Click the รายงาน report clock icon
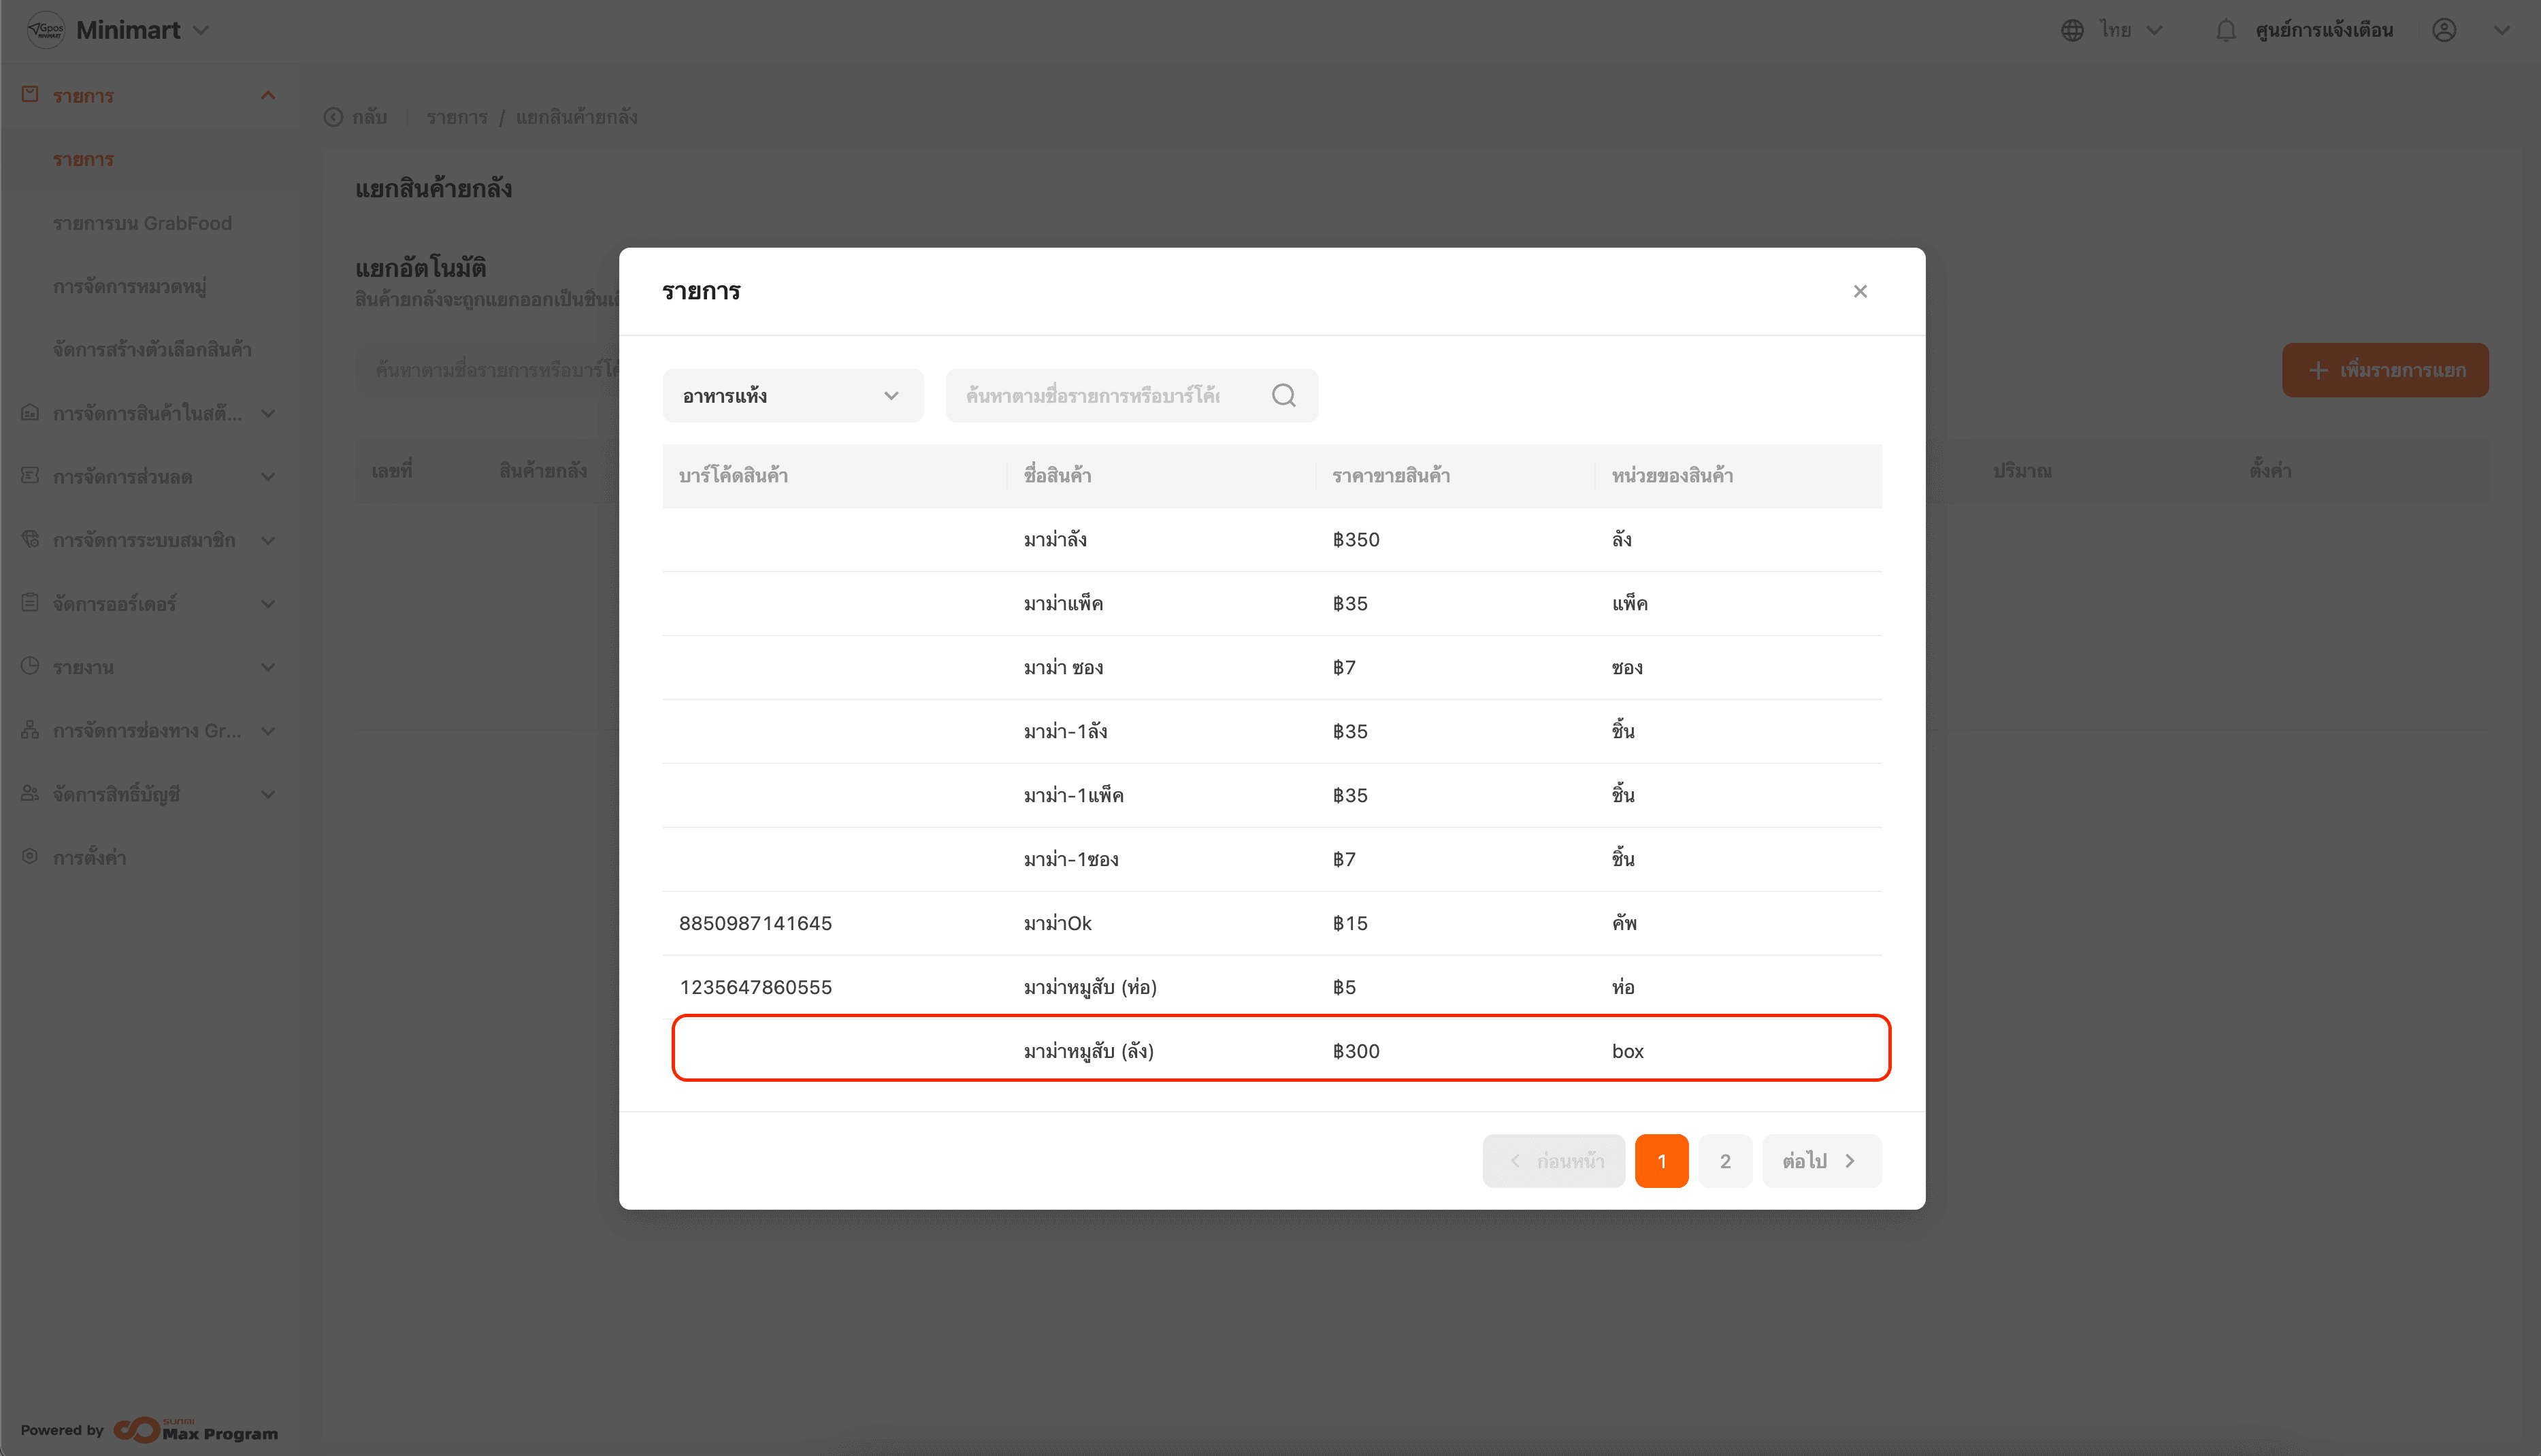 [x=30, y=666]
